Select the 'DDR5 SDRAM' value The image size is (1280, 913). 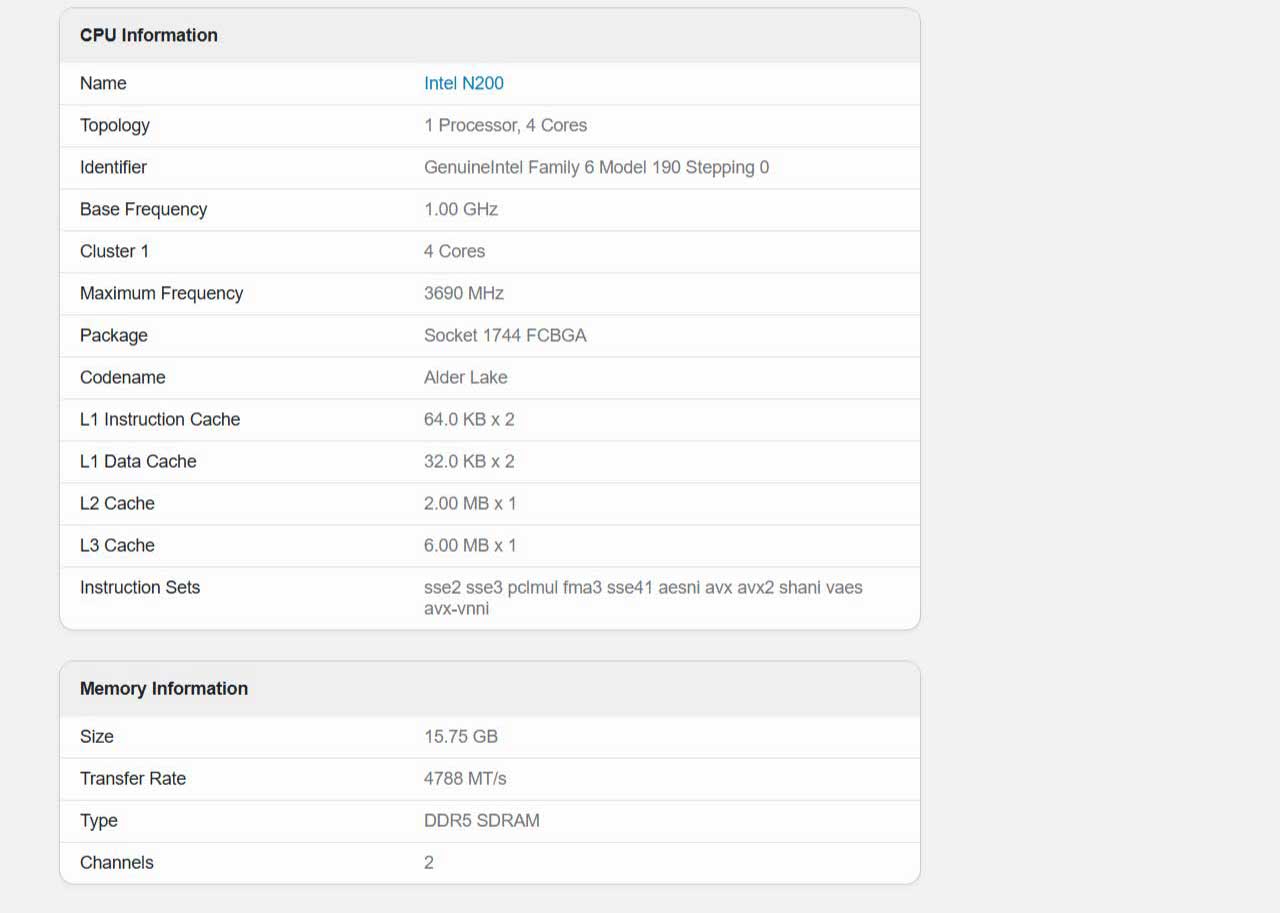coord(481,820)
